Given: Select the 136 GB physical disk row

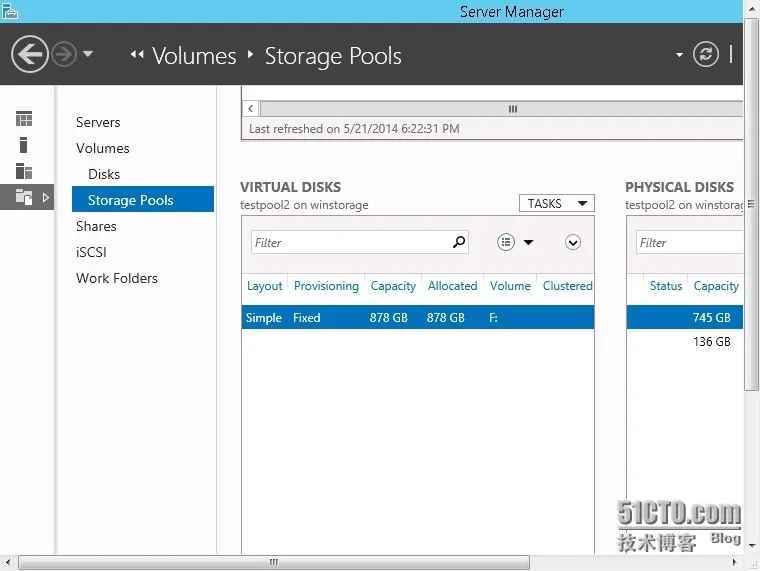Looking at the screenshot, I should [684, 341].
